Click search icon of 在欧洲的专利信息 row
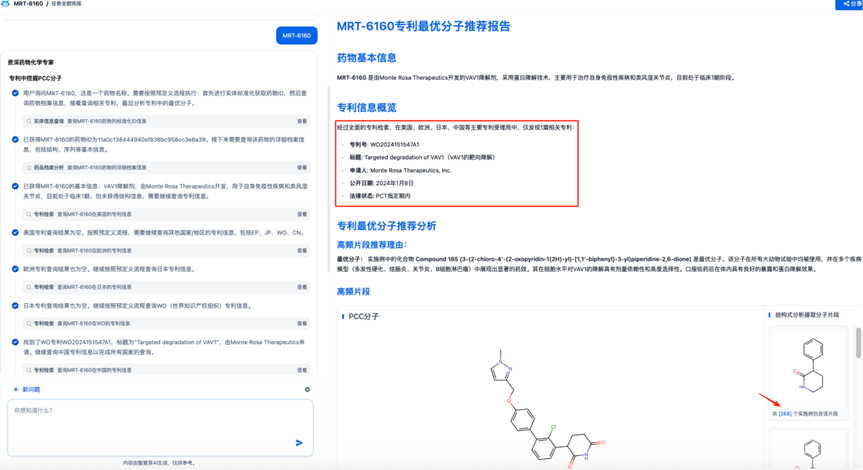 coord(29,250)
